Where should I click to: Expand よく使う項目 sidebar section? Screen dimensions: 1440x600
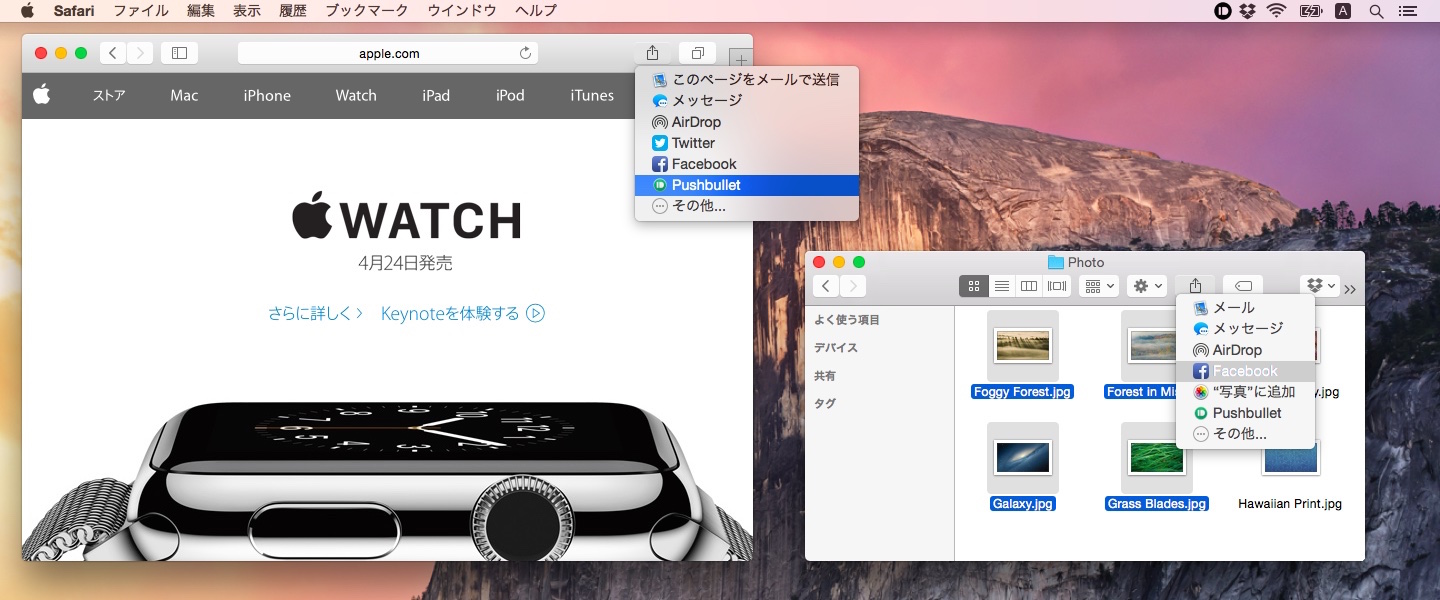tap(847, 320)
